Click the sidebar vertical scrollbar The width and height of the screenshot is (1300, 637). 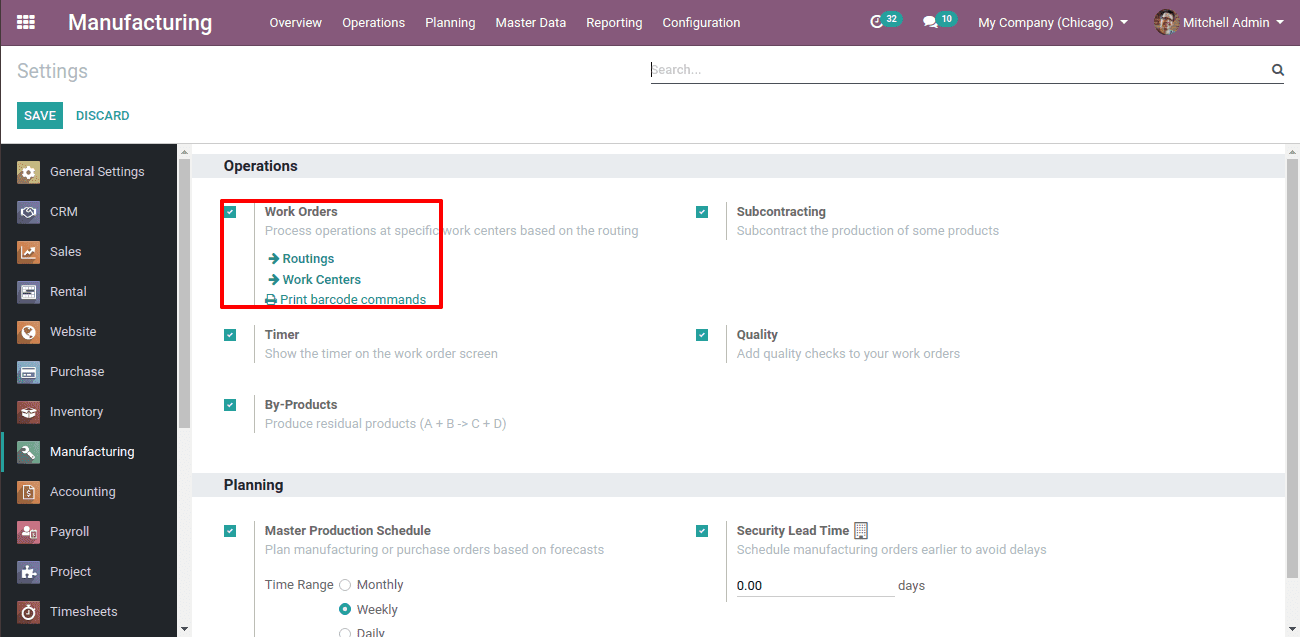pos(184,294)
